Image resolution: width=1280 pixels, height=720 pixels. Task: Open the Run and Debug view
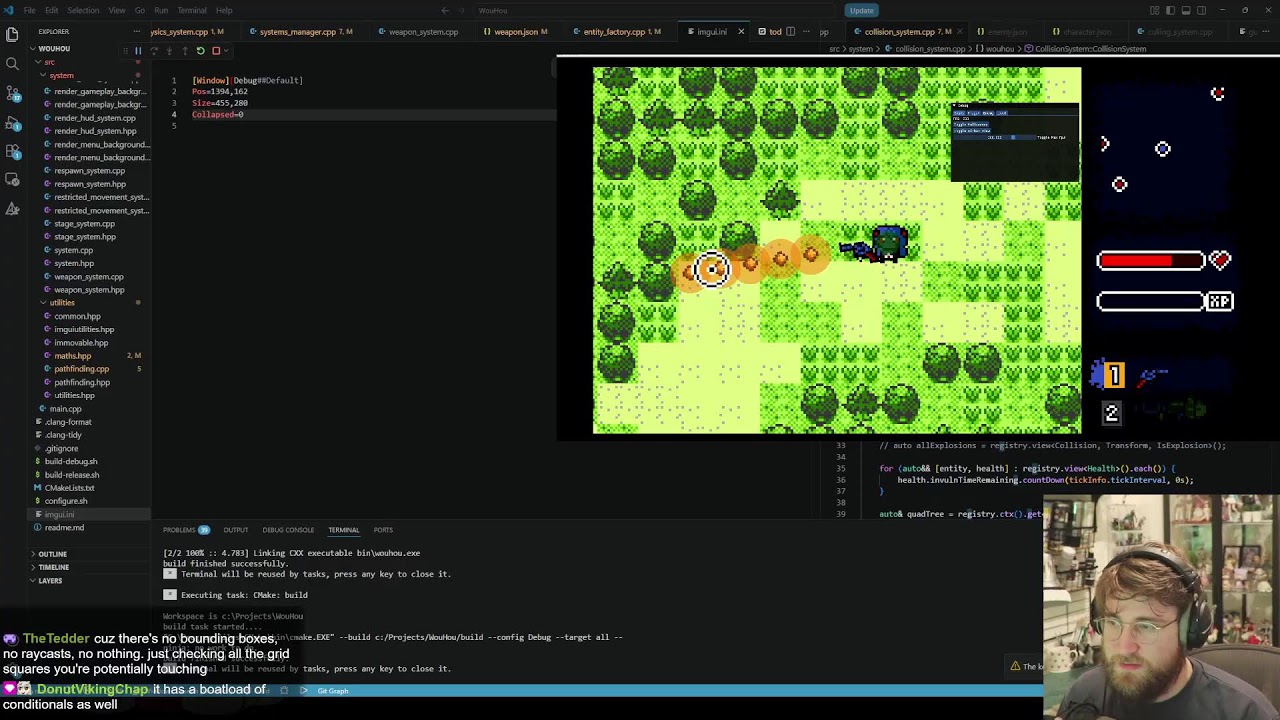[x=12, y=122]
